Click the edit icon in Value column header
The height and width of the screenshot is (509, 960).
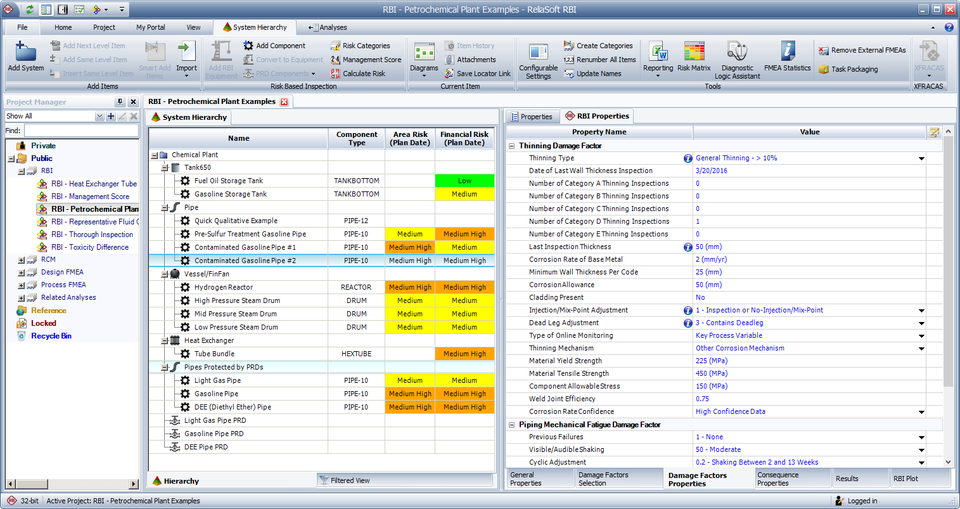pyautogui.click(x=934, y=132)
